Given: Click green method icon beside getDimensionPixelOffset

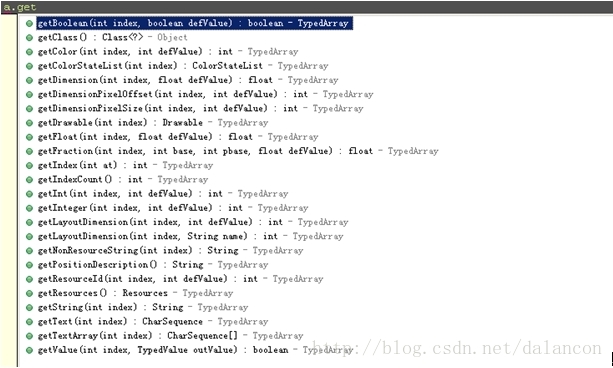Looking at the screenshot, I should coord(29,94).
